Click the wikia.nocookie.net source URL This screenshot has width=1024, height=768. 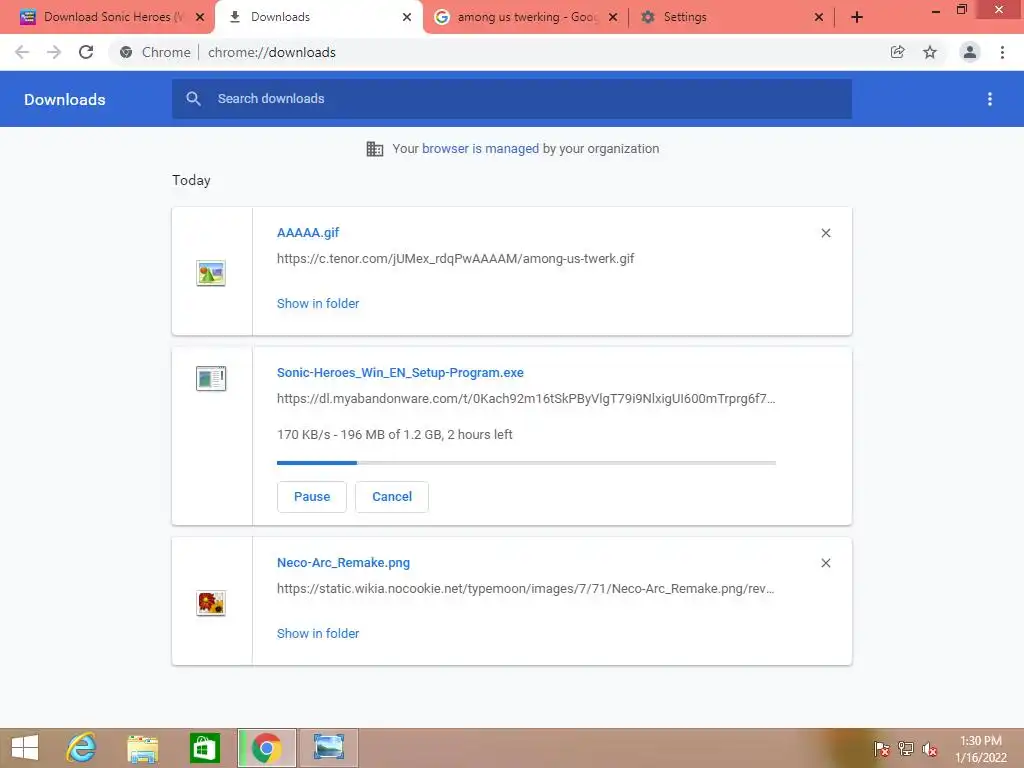point(525,589)
